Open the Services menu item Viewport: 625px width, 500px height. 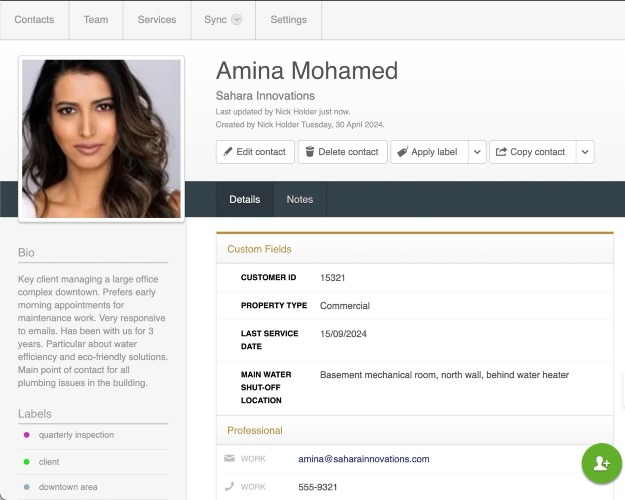[157, 20]
